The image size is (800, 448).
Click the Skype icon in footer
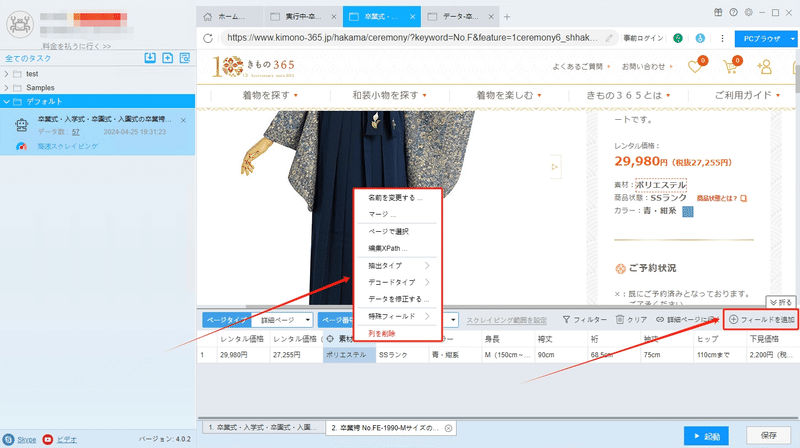coord(8,439)
